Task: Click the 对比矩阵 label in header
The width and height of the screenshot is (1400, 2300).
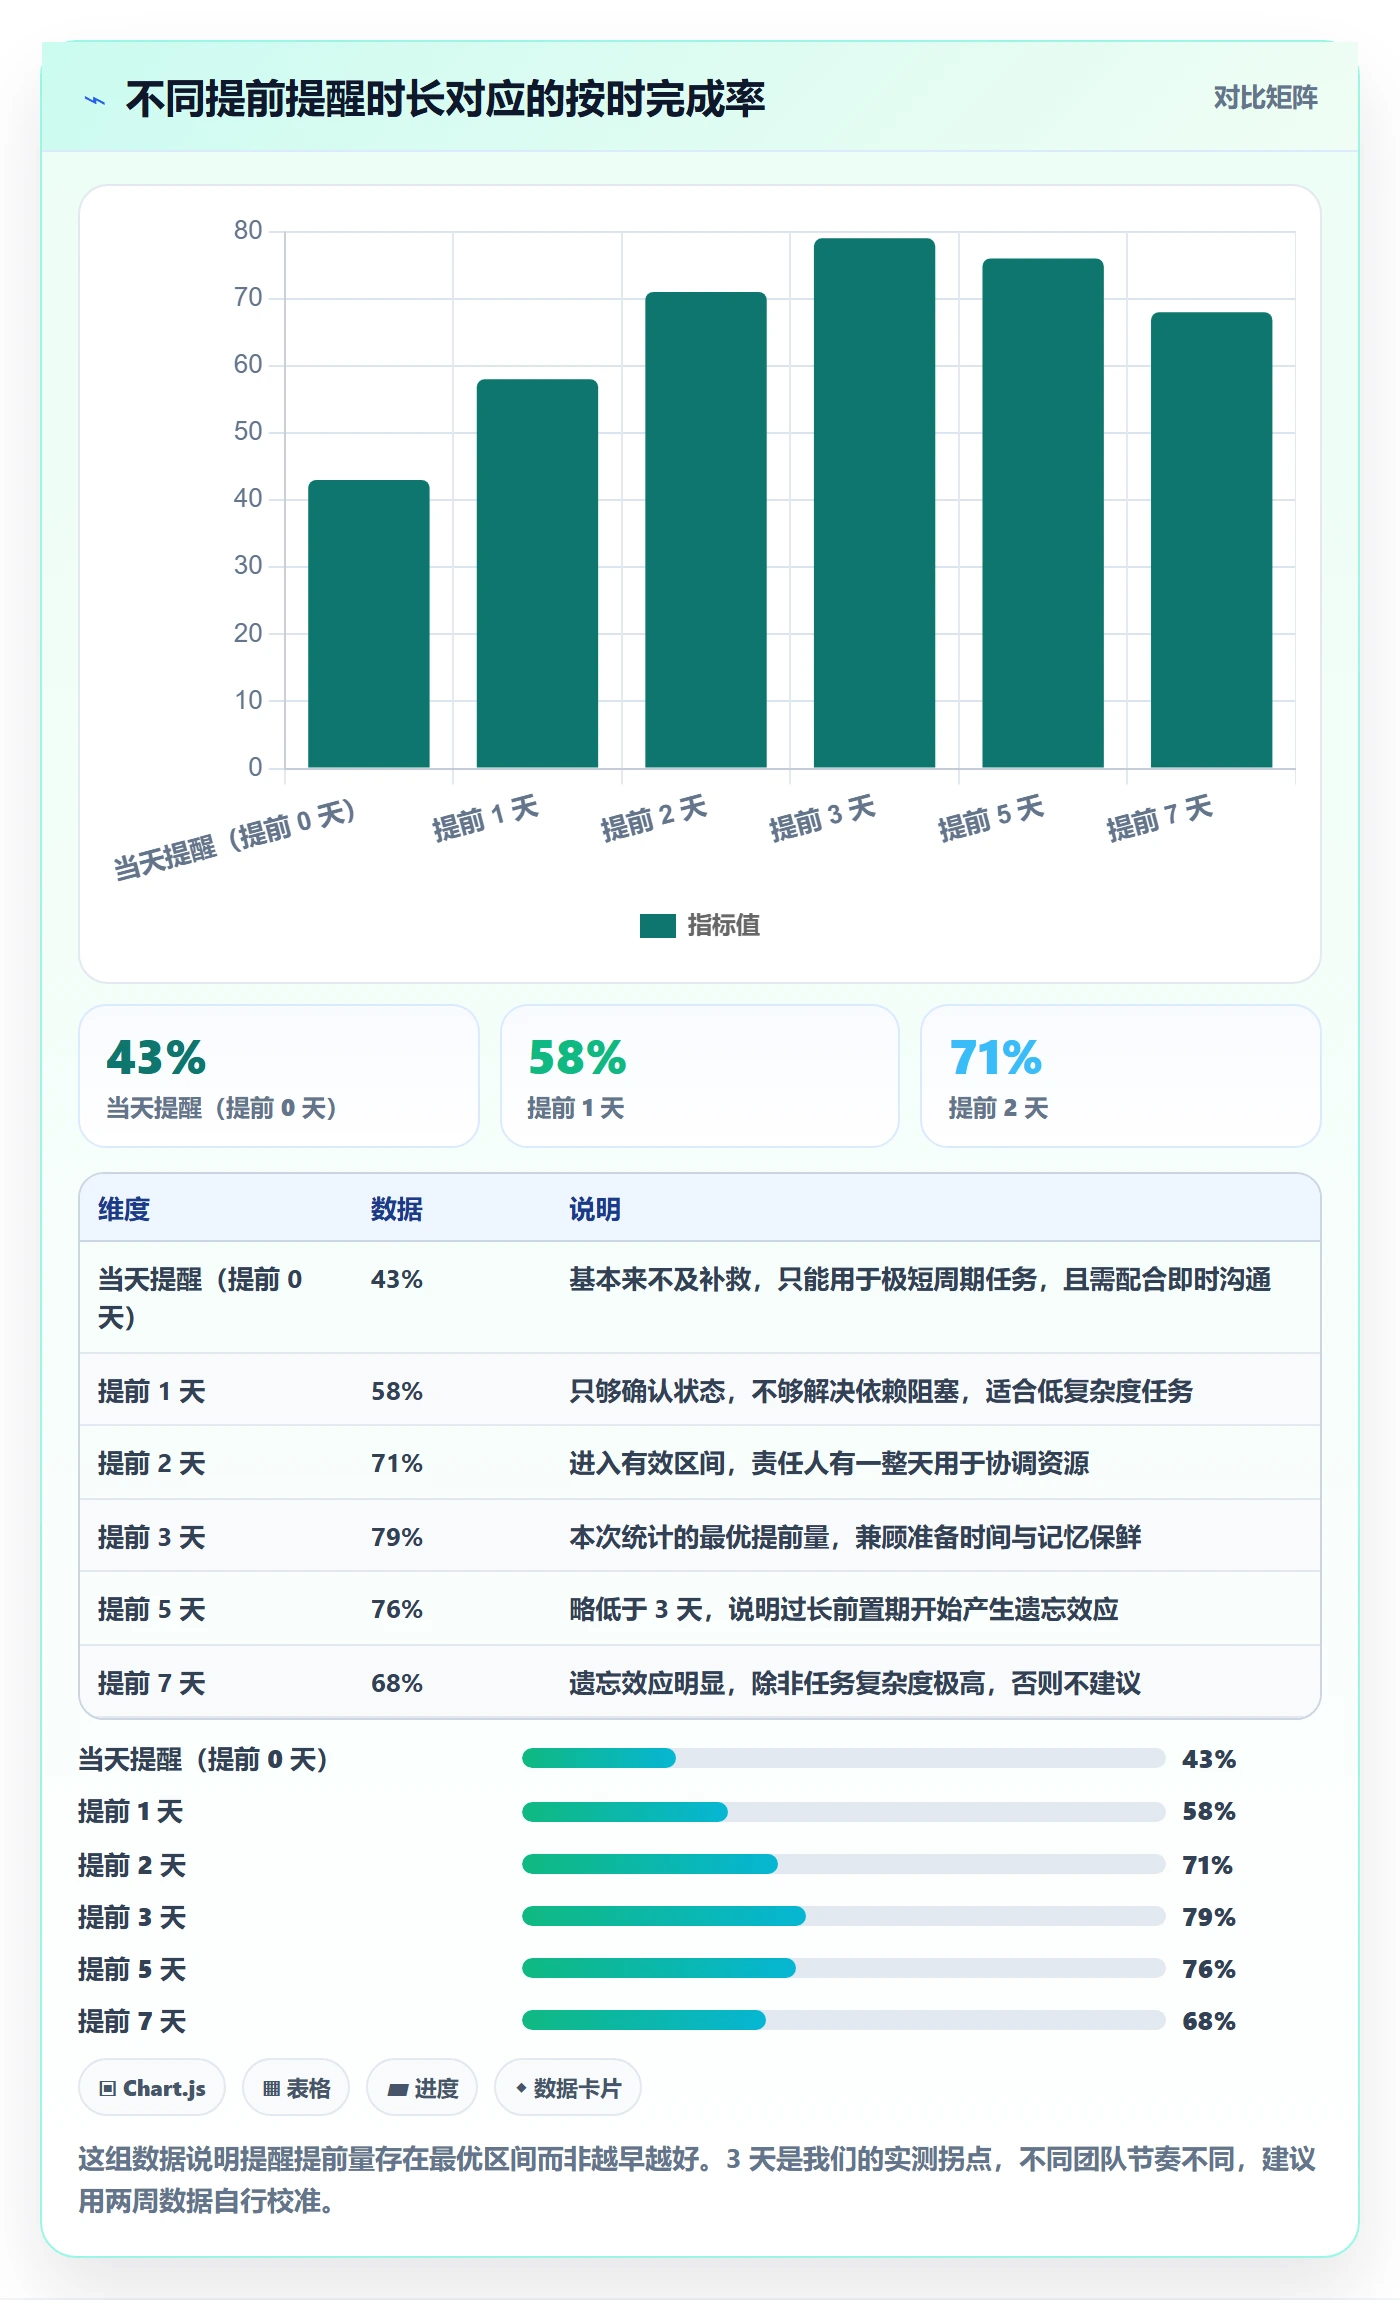Action: pyautogui.click(x=1265, y=98)
